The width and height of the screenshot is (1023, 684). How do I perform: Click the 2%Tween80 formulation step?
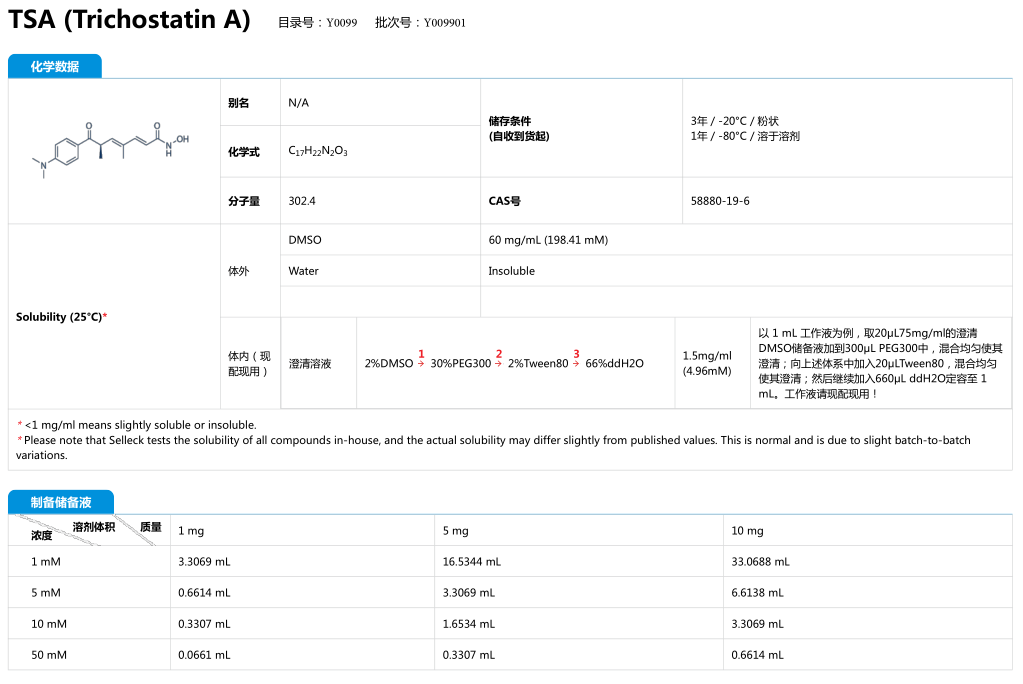[x=538, y=364]
